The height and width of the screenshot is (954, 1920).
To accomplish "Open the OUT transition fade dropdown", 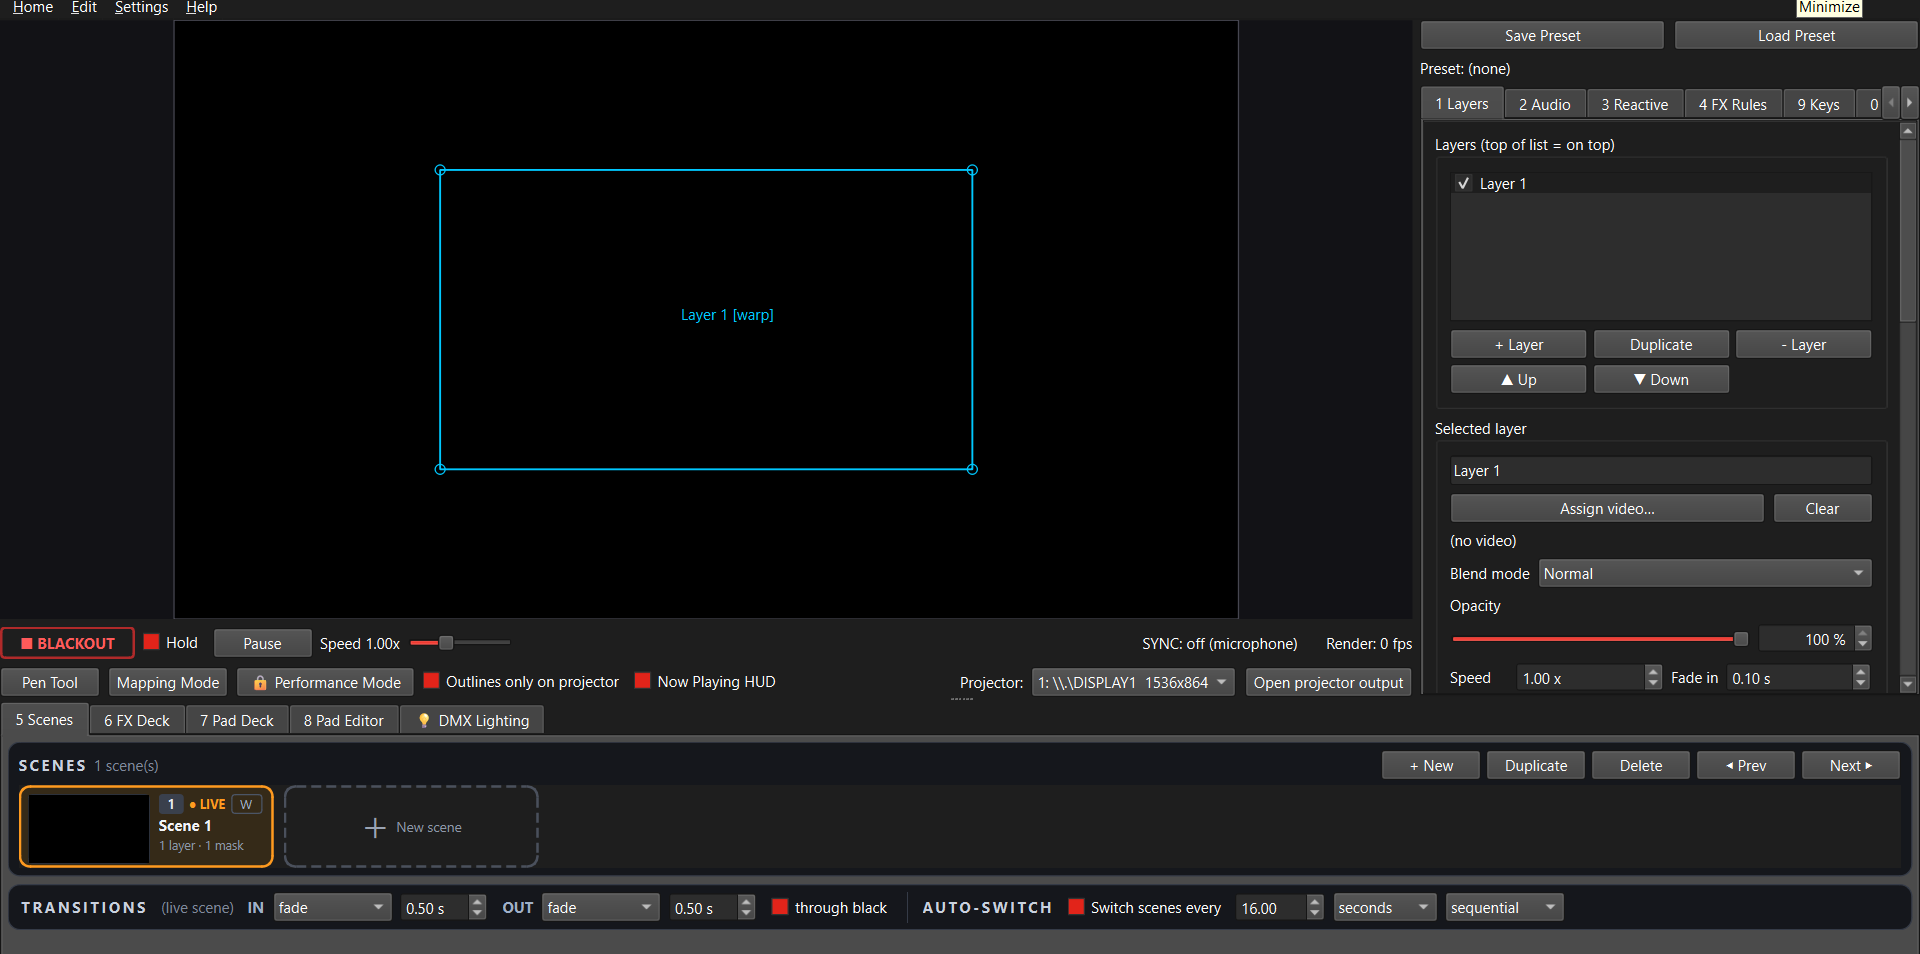I will [x=601, y=908].
